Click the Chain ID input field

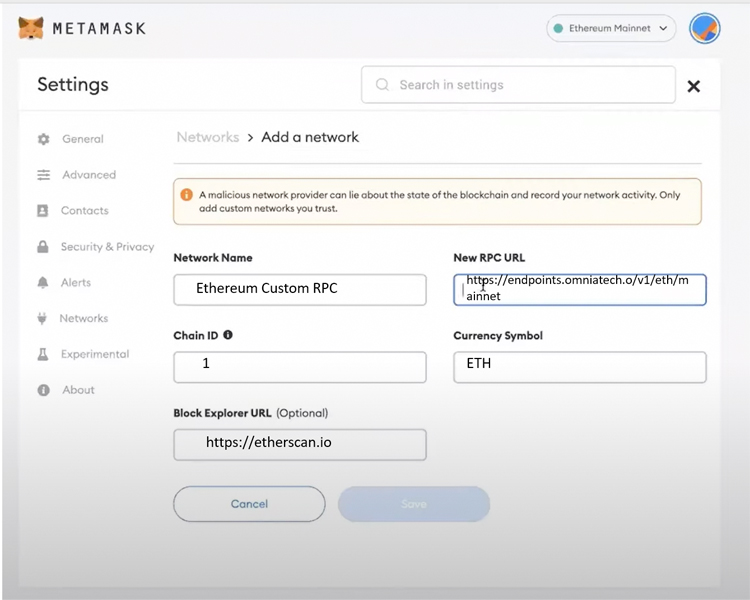[300, 367]
